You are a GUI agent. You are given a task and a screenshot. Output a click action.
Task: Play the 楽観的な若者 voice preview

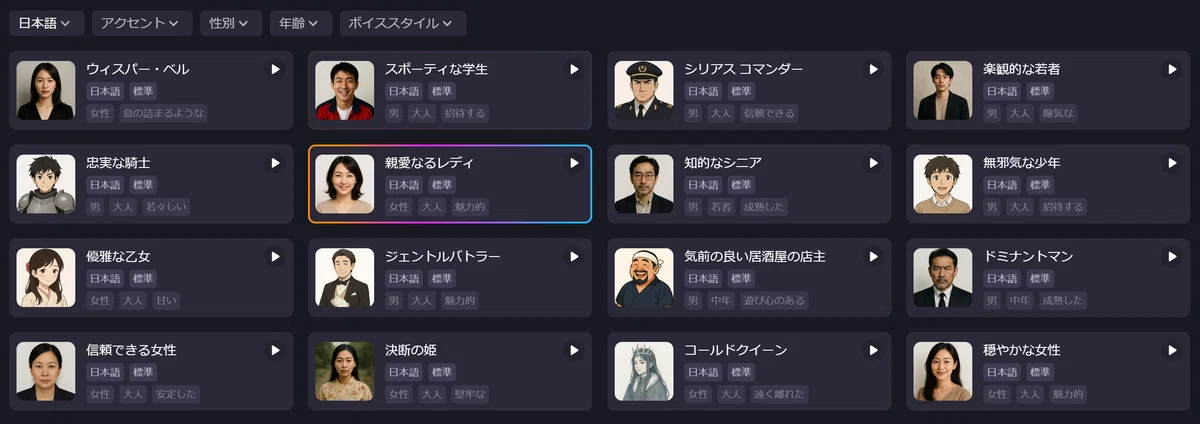1172,69
